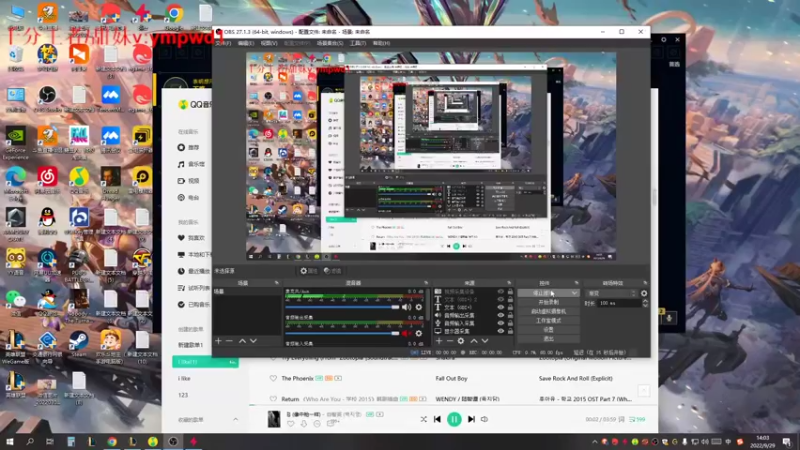Move scene down arrow in Scenes panel
The width and height of the screenshot is (800, 450).
pyautogui.click(x=253, y=341)
